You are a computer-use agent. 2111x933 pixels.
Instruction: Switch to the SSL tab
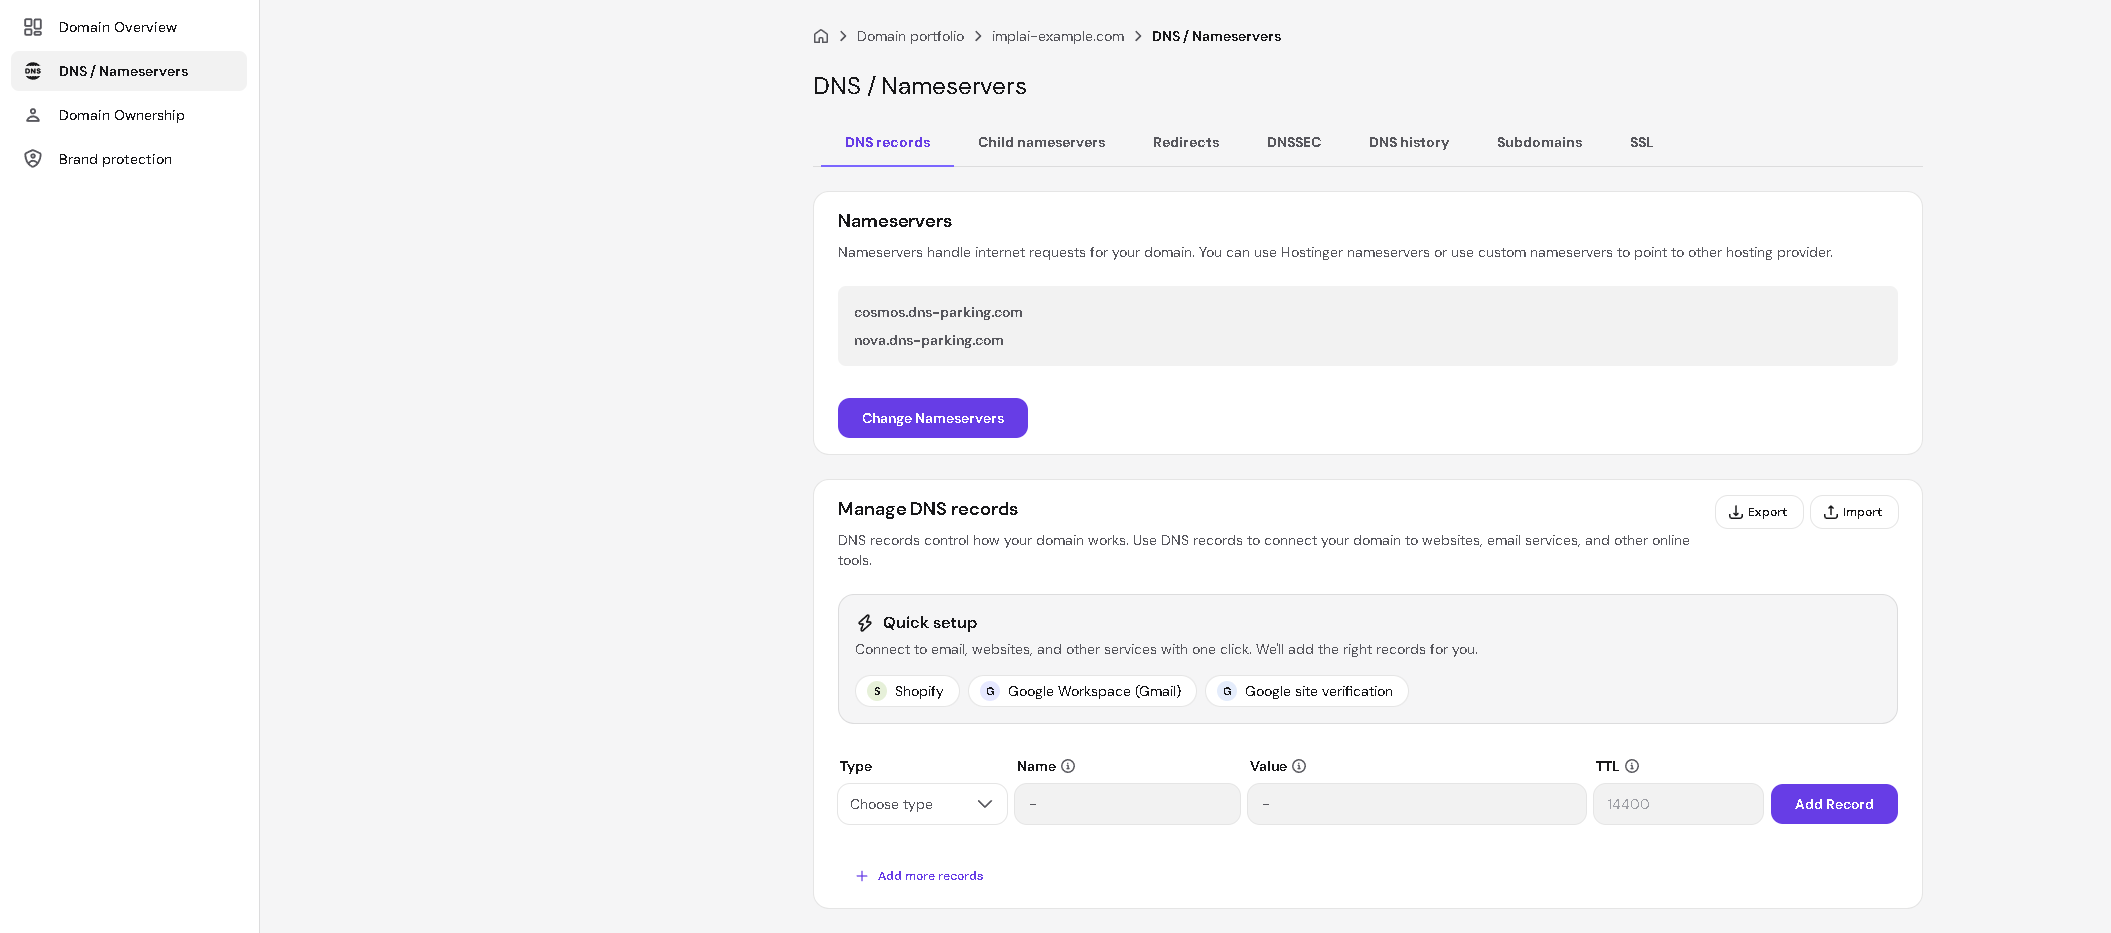1641,143
